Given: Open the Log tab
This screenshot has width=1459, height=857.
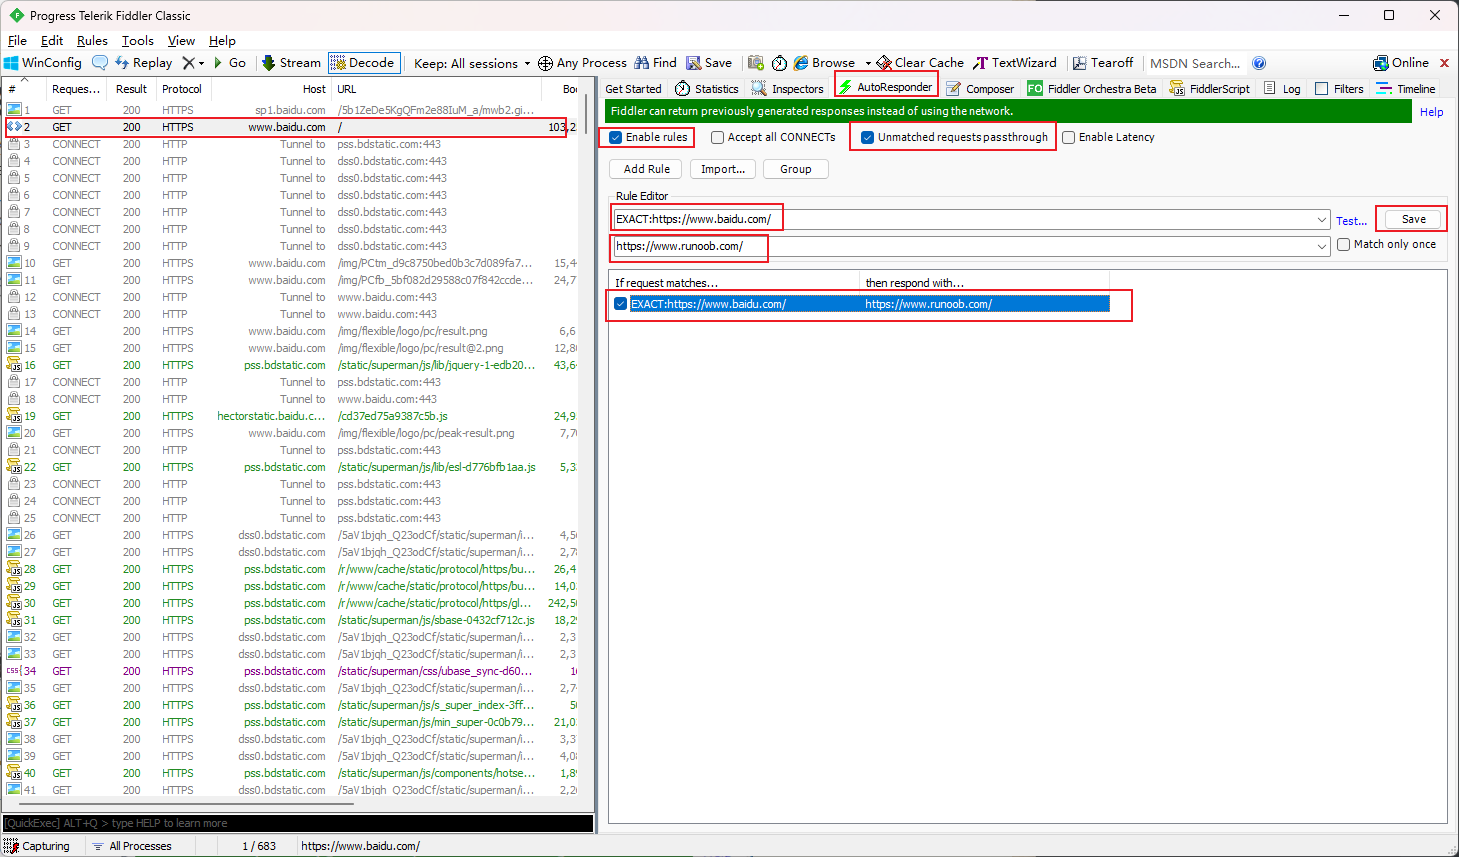Looking at the screenshot, I should pos(1282,89).
